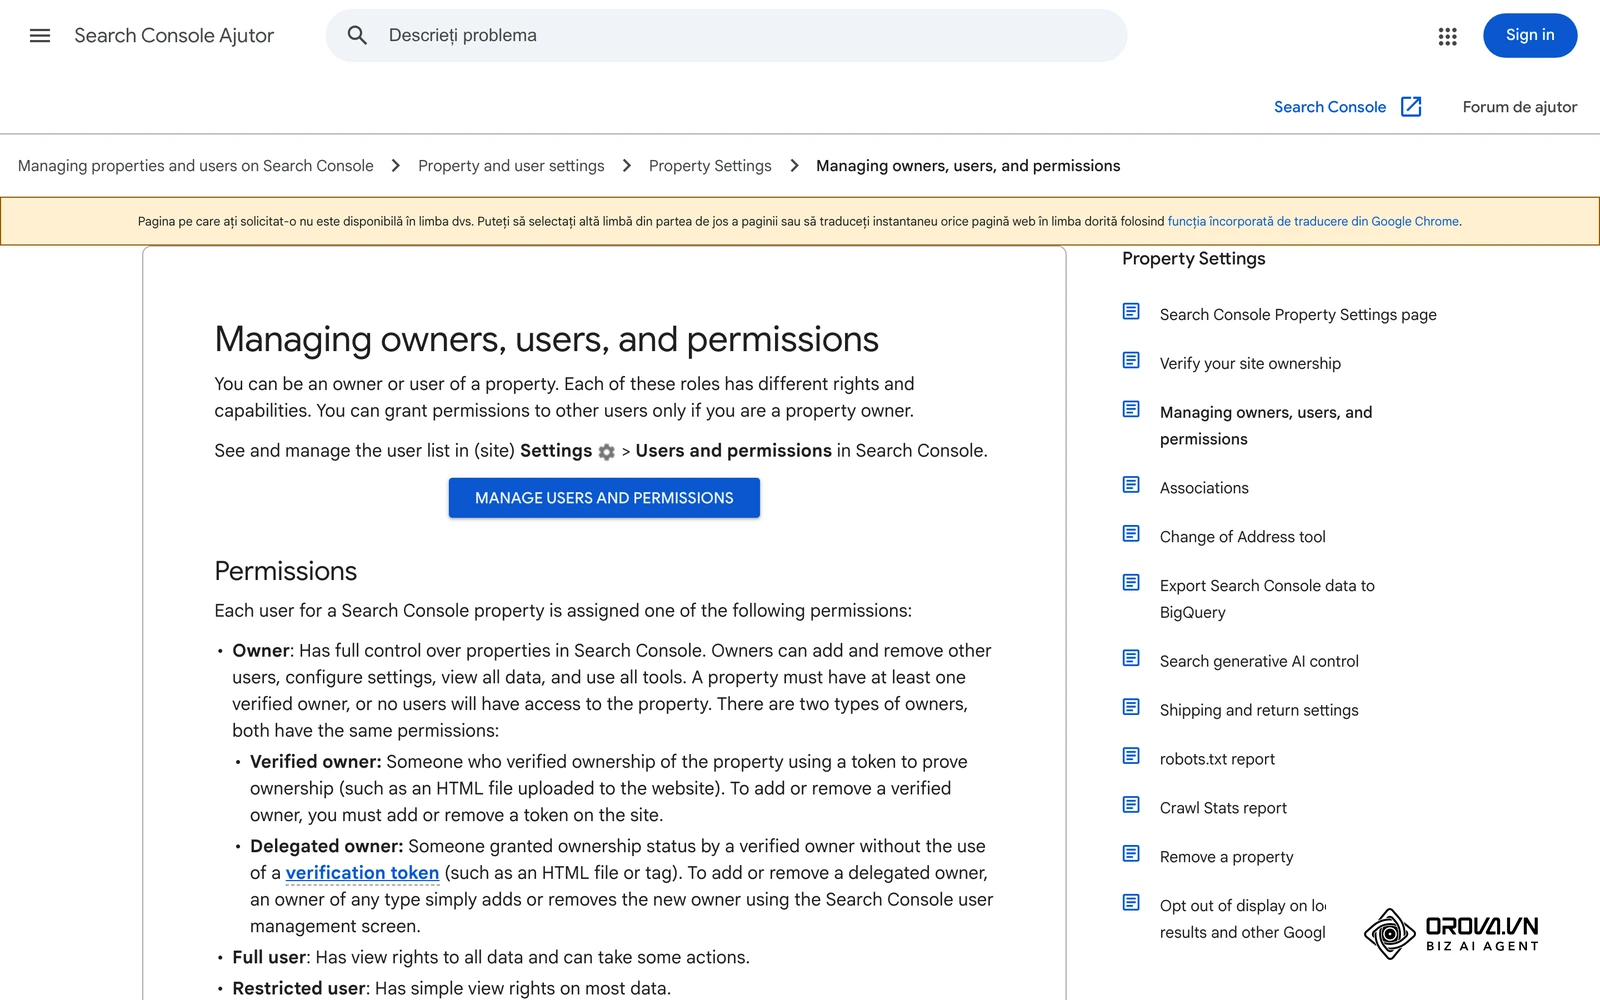Follow the verification token link
Viewport: 1600px width, 1000px height.
(362, 873)
